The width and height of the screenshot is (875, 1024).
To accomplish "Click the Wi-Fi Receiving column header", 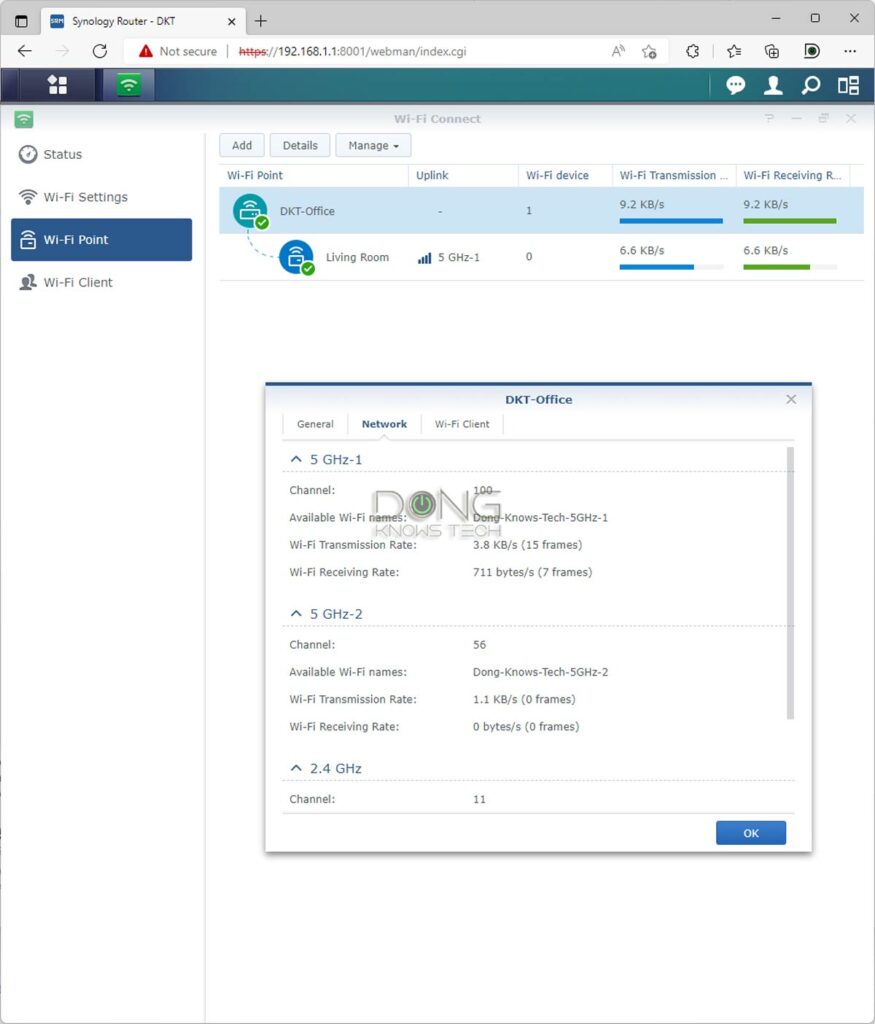I will (x=792, y=175).
